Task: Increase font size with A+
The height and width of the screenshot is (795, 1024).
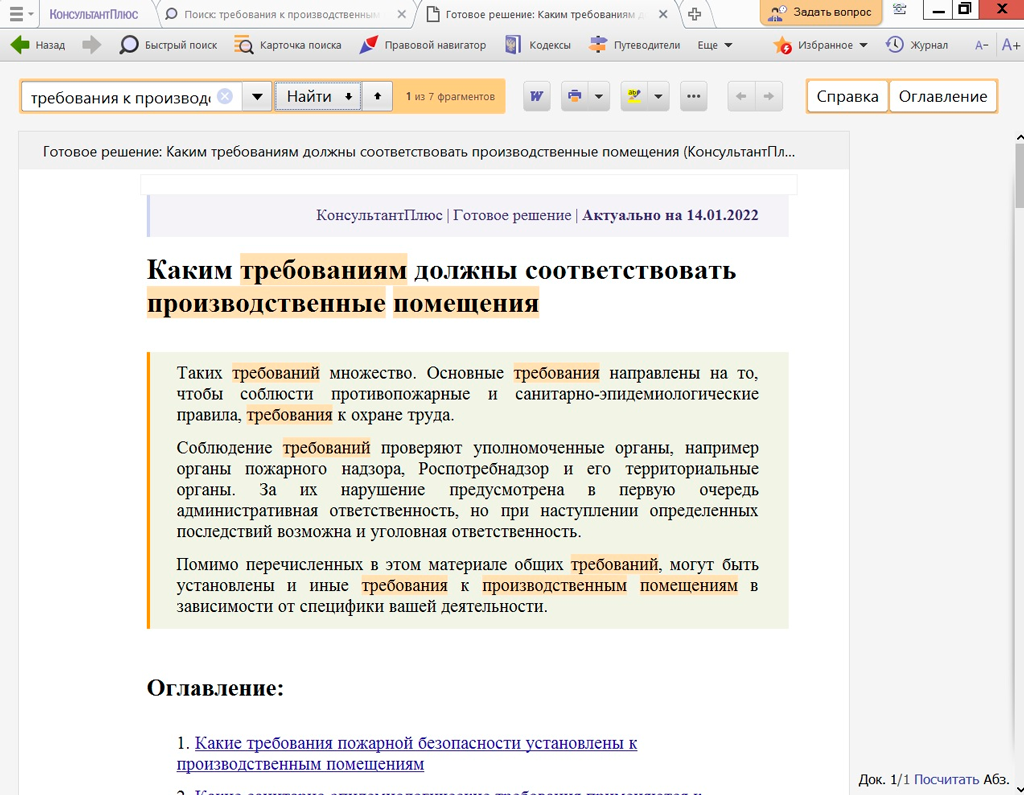Action: [1010, 44]
